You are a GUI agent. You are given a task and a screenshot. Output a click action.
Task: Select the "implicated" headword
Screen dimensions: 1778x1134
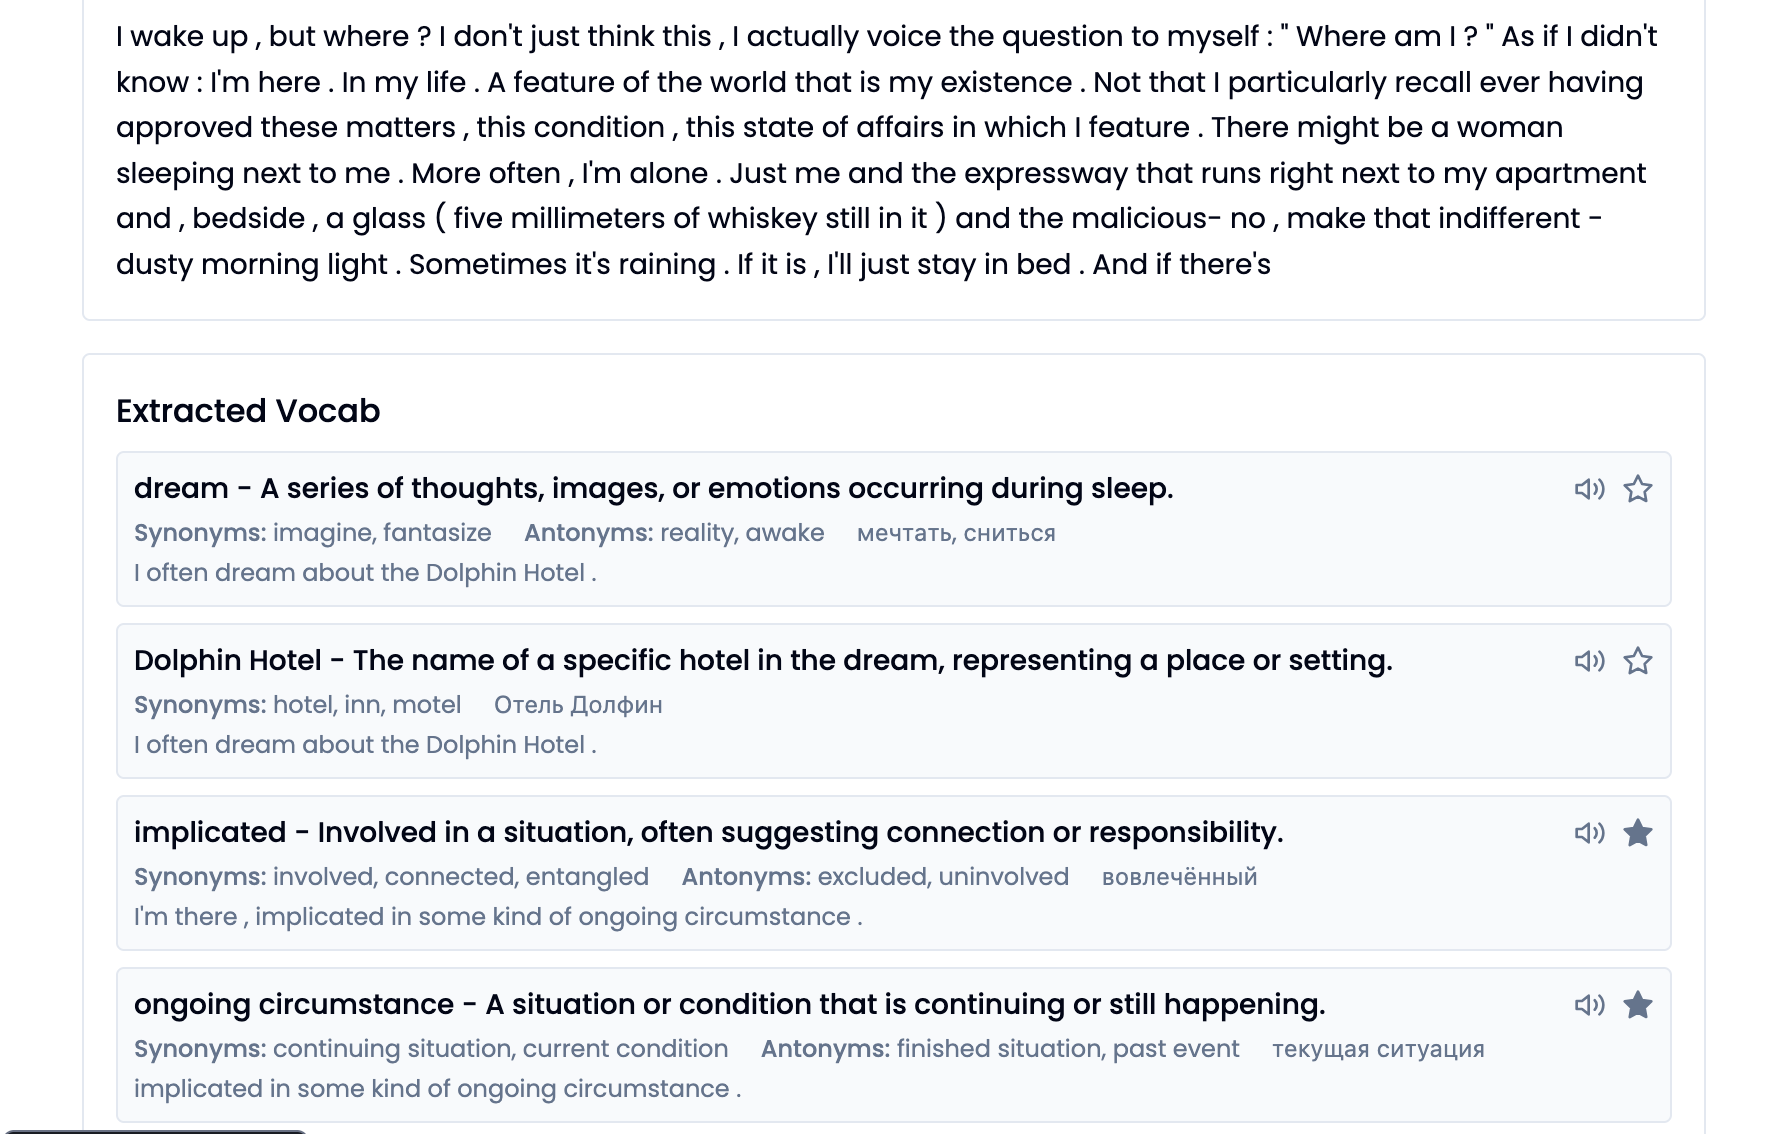pos(210,832)
